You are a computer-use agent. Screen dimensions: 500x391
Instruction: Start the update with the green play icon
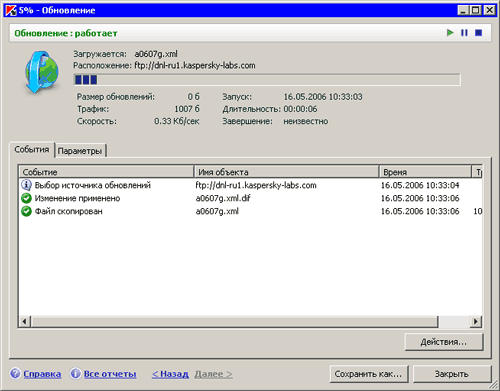pos(450,33)
